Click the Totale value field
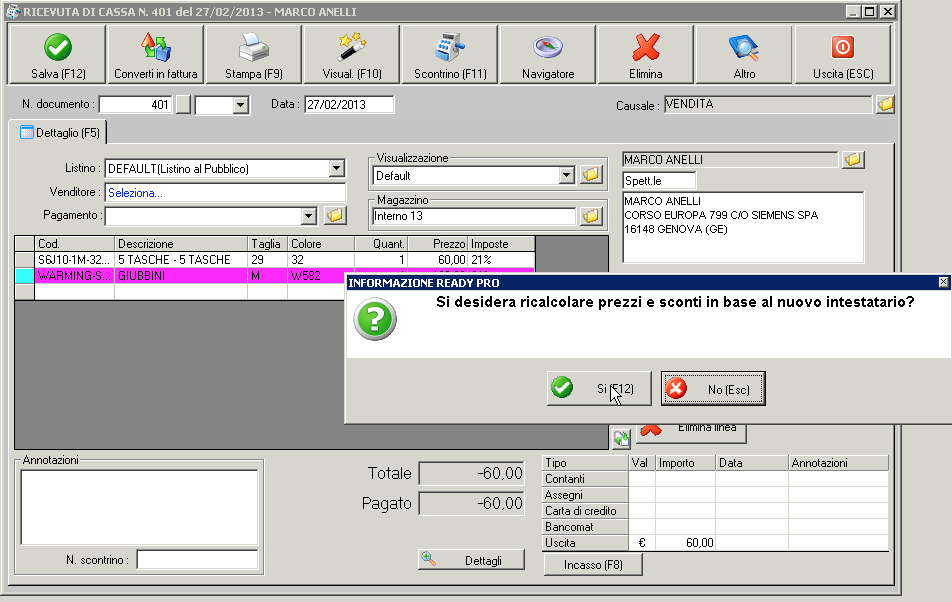This screenshot has width=952, height=602. pyautogui.click(x=472, y=473)
